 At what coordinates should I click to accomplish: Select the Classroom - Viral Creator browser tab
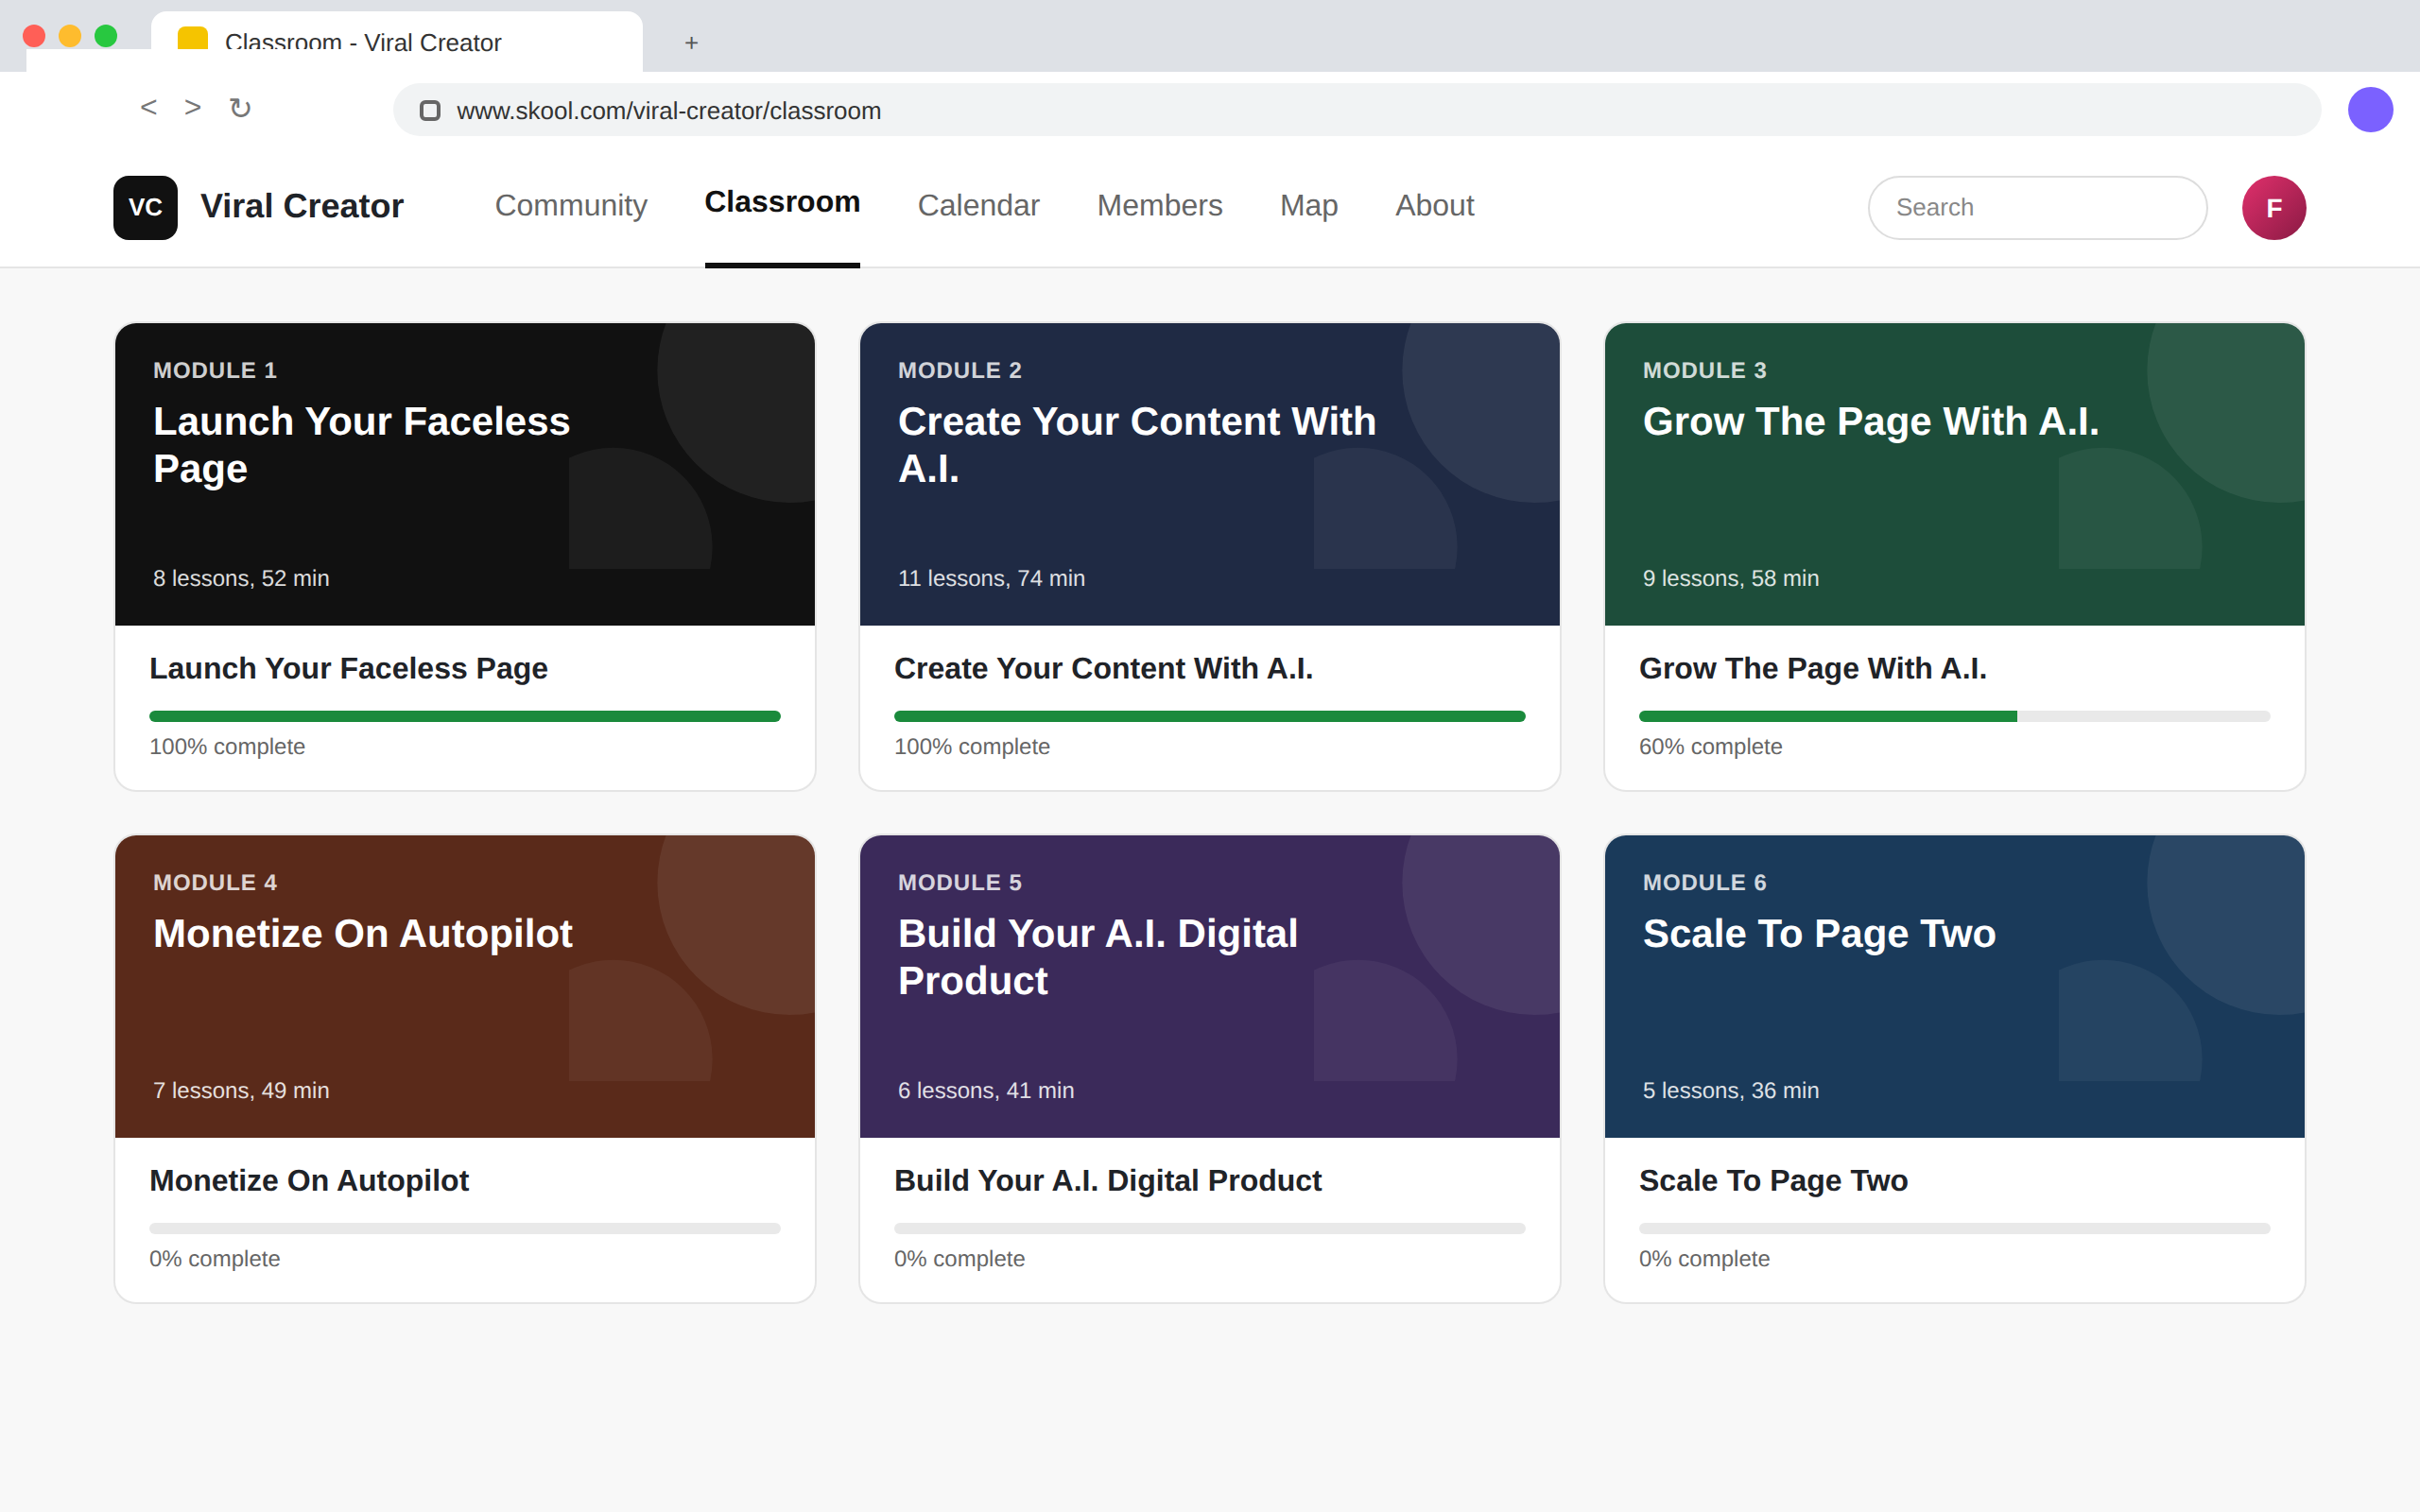coord(397,42)
